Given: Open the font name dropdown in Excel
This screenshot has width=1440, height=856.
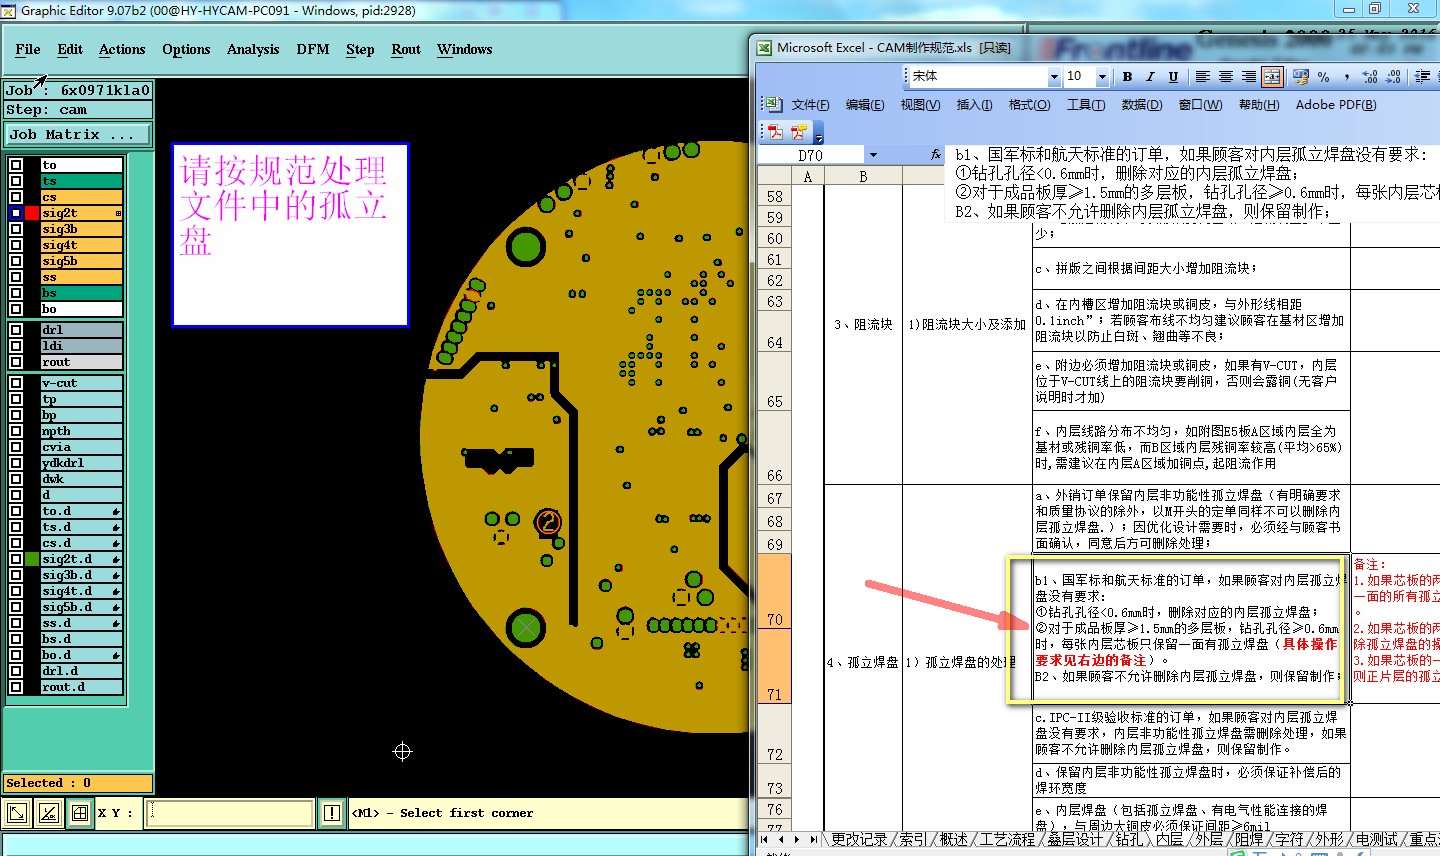Looking at the screenshot, I should pyautogui.click(x=1054, y=77).
